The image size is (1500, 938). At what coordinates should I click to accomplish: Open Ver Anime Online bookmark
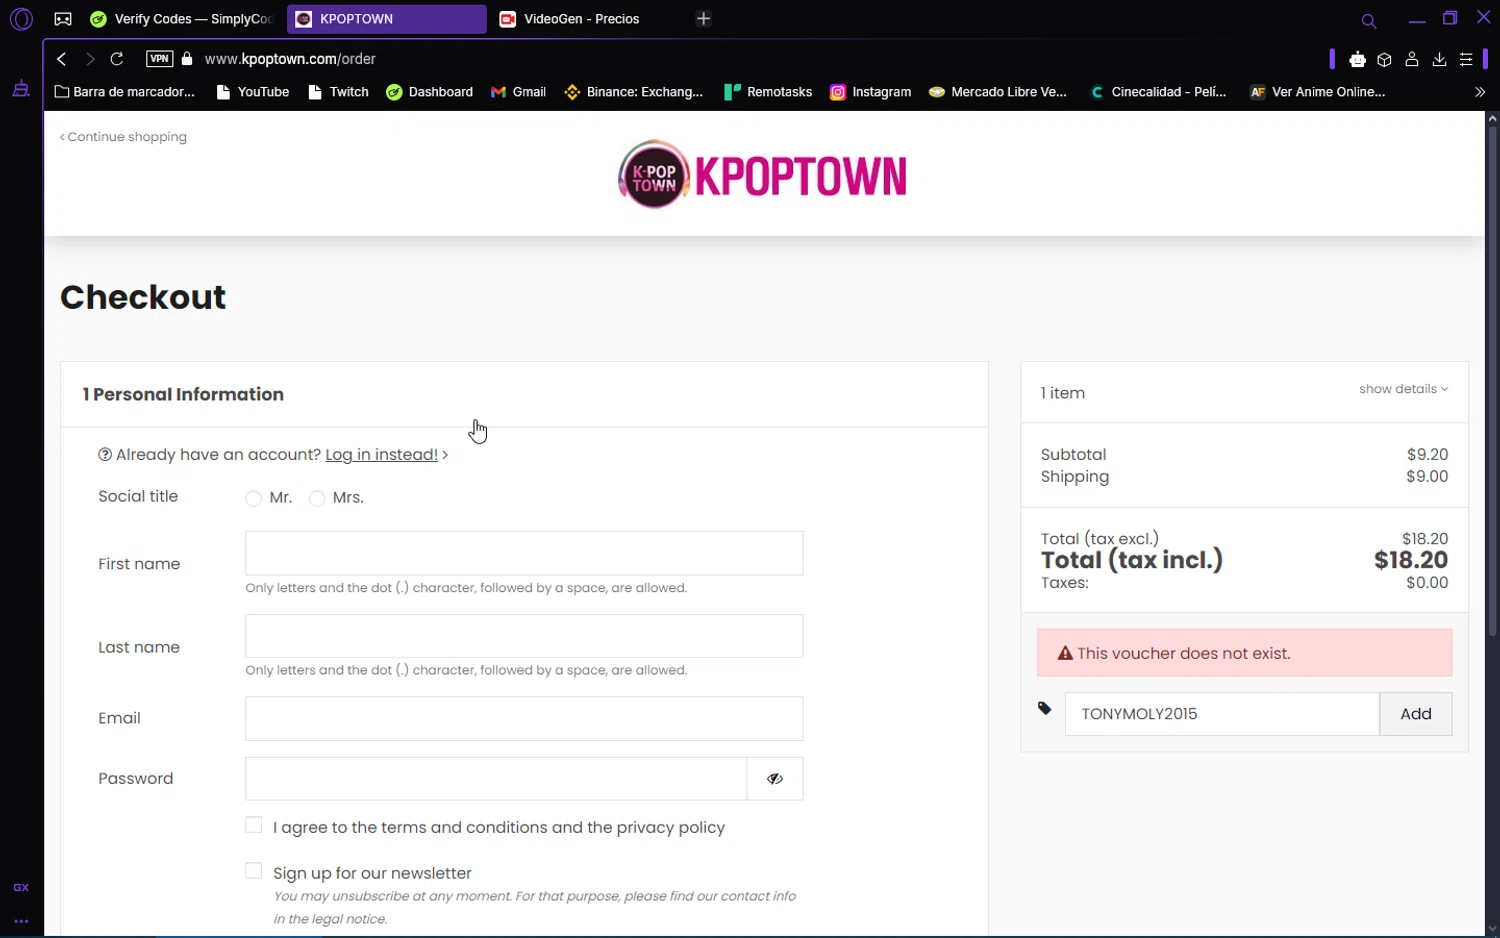click(x=1318, y=92)
